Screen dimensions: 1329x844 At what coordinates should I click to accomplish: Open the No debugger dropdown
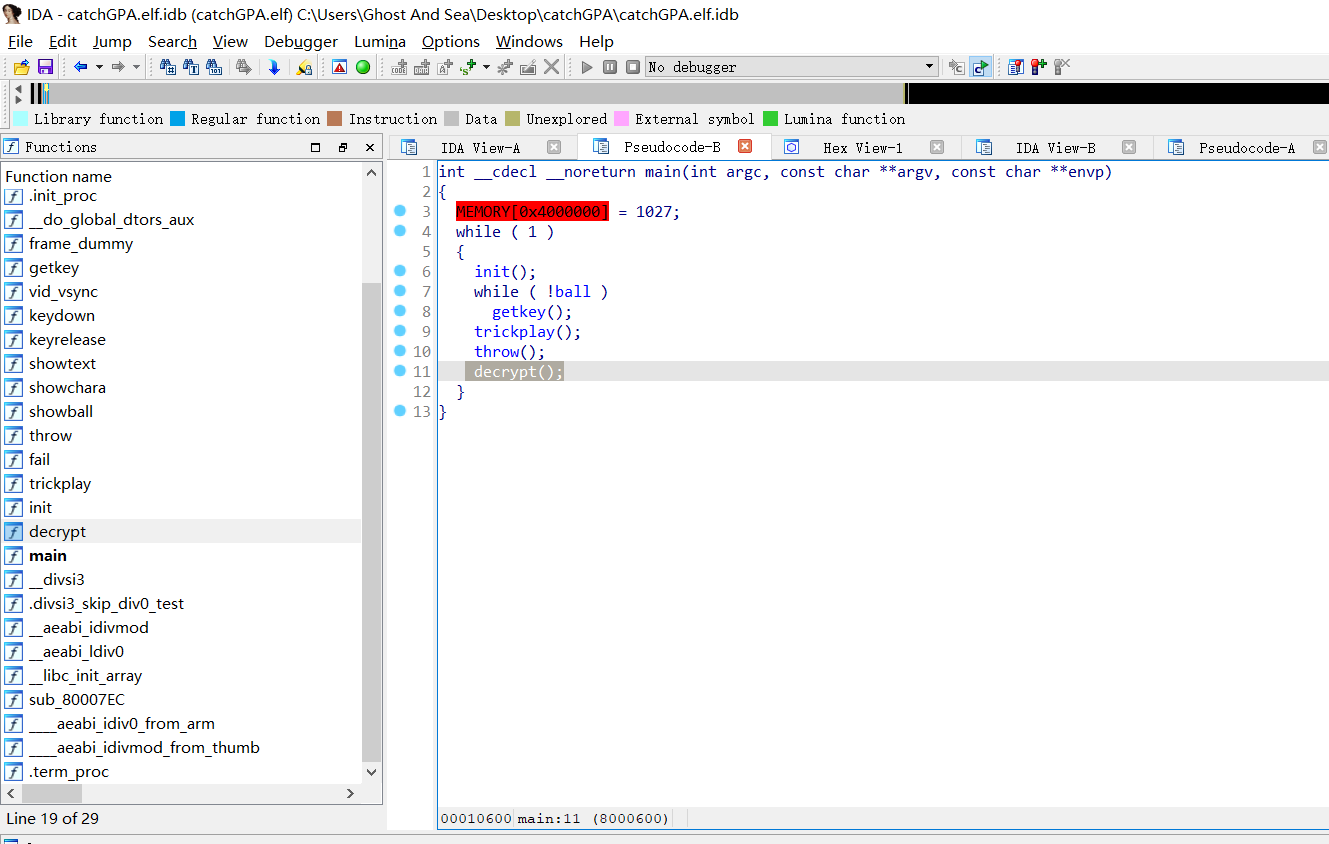click(929, 67)
